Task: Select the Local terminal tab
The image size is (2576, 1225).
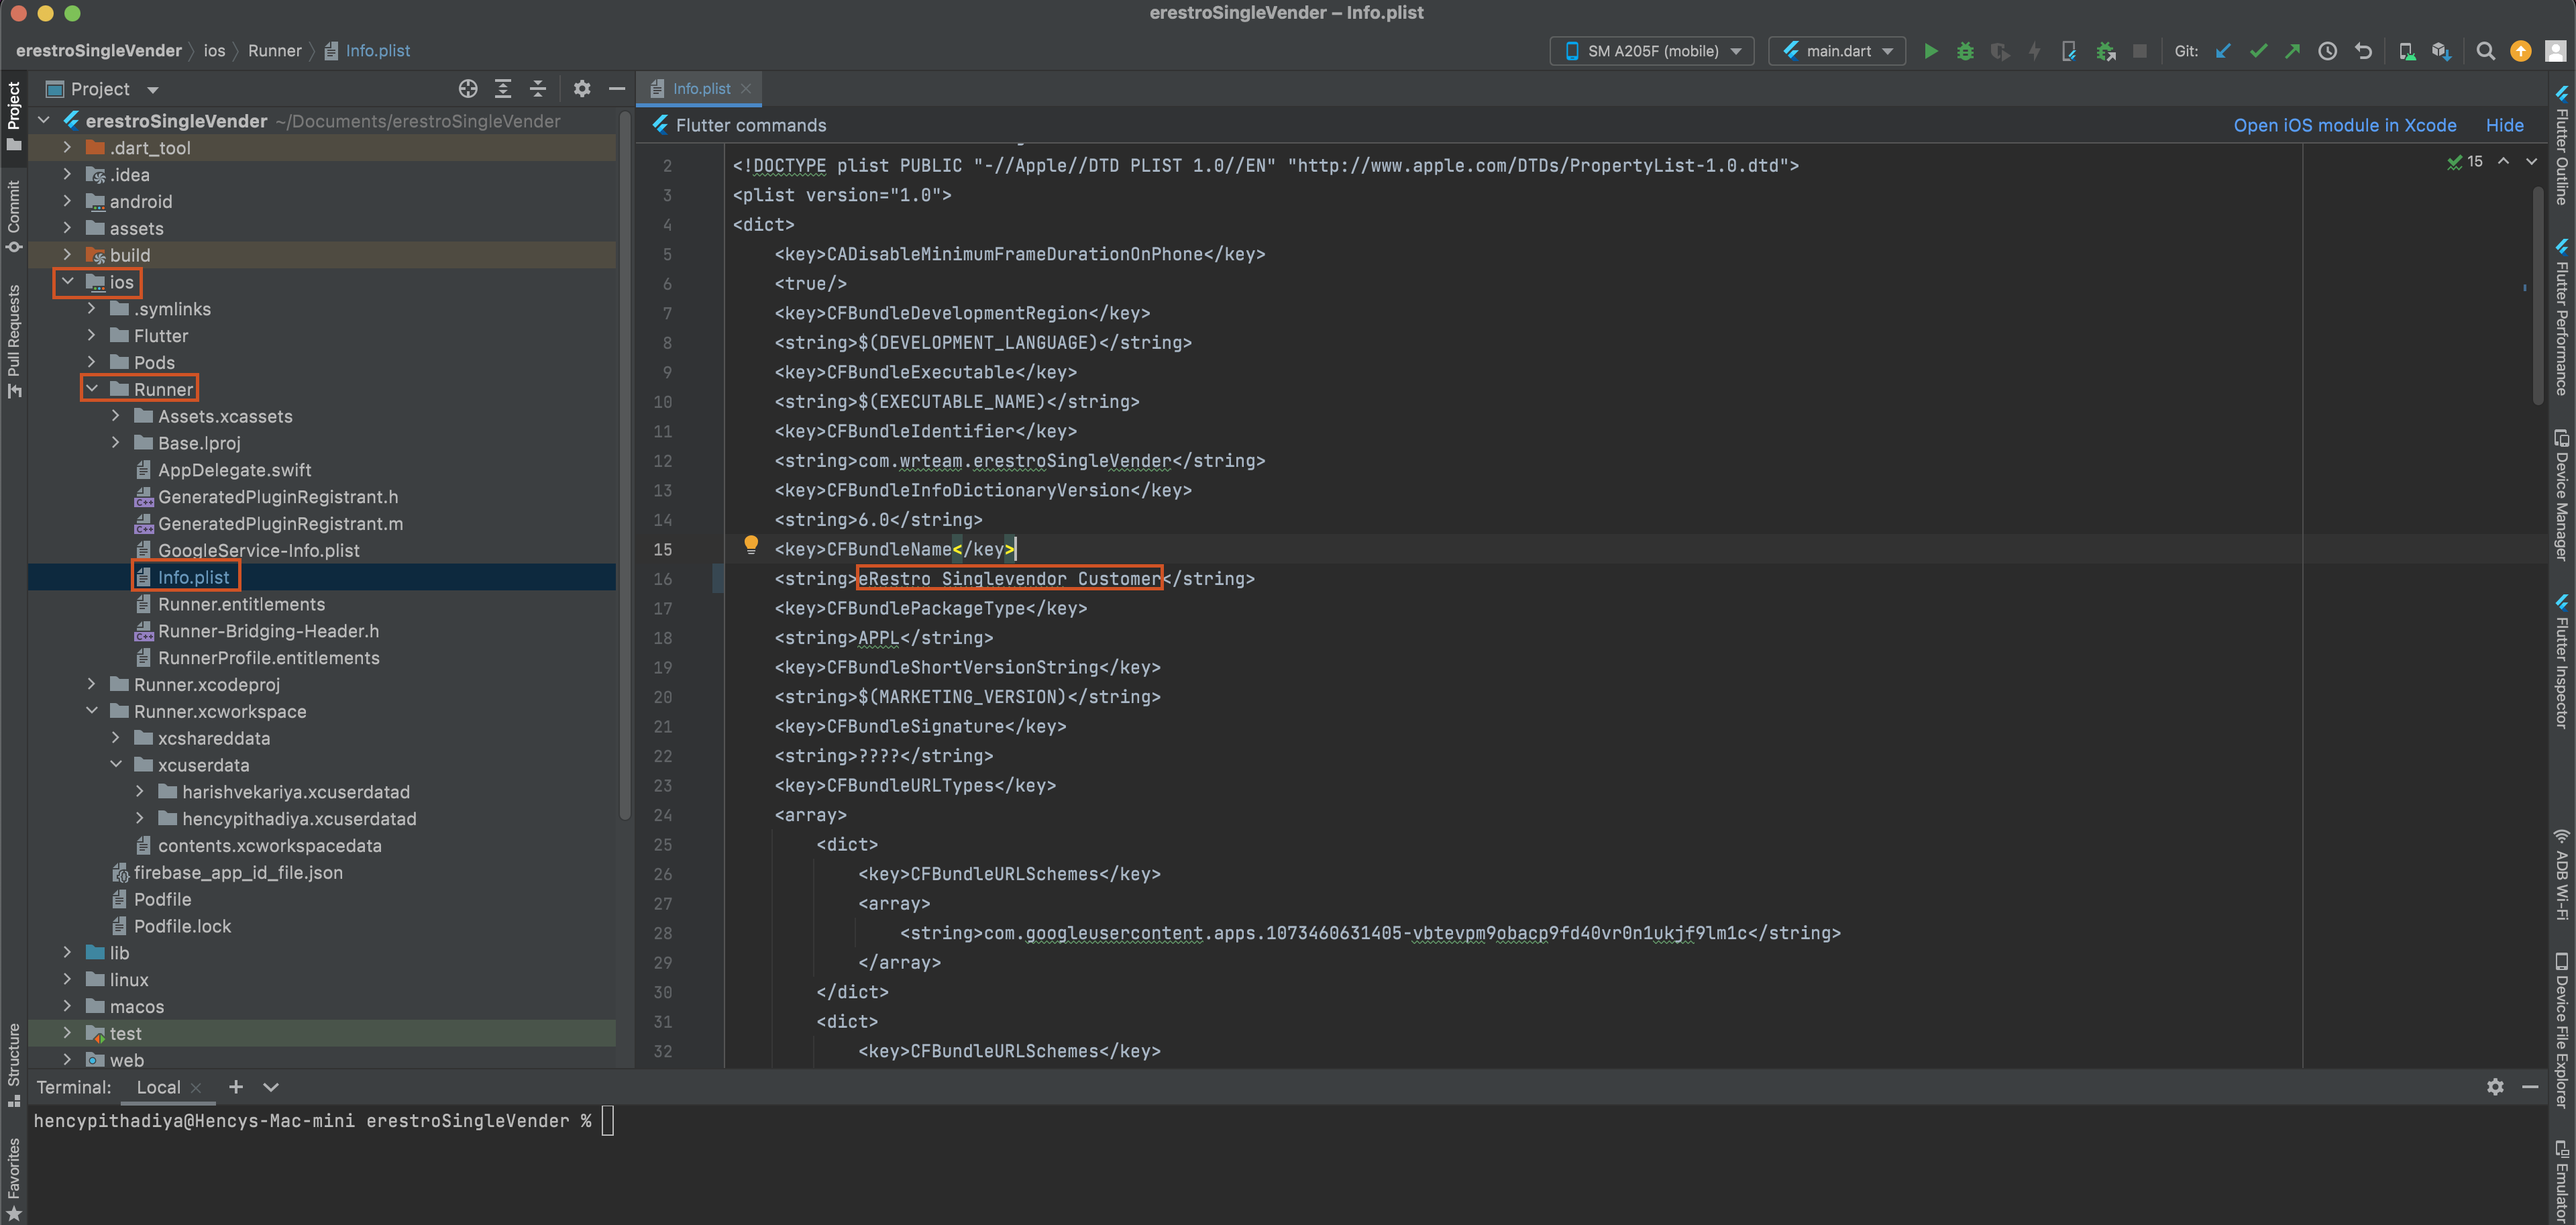Action: pos(159,1087)
